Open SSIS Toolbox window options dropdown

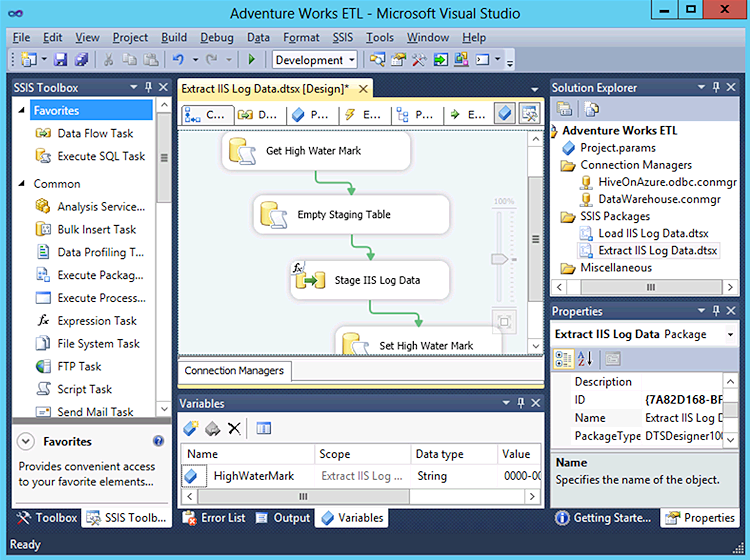click(134, 87)
